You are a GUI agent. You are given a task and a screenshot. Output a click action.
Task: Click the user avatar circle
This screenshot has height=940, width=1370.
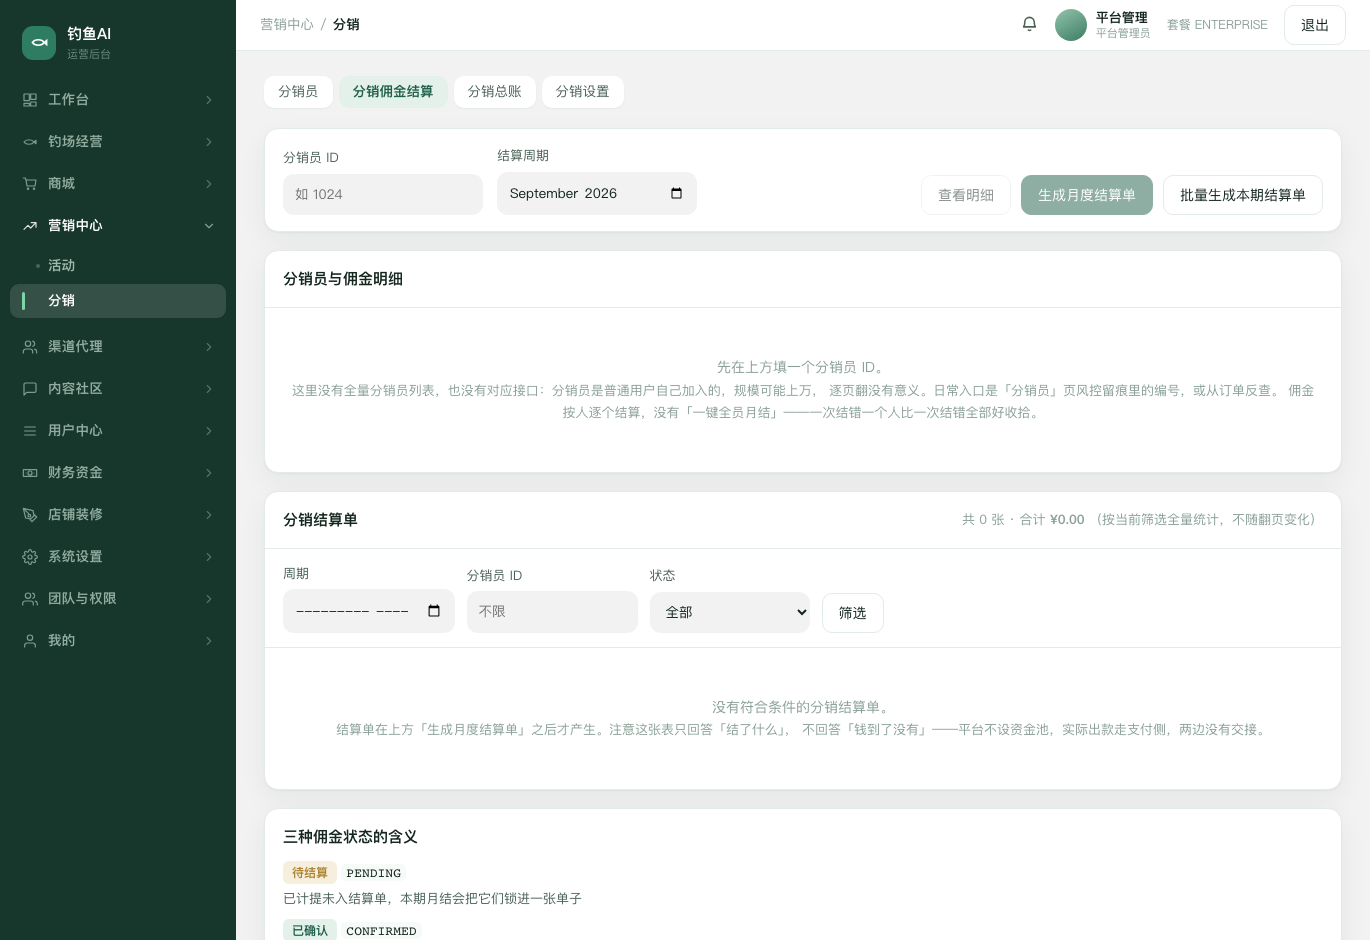point(1071,25)
